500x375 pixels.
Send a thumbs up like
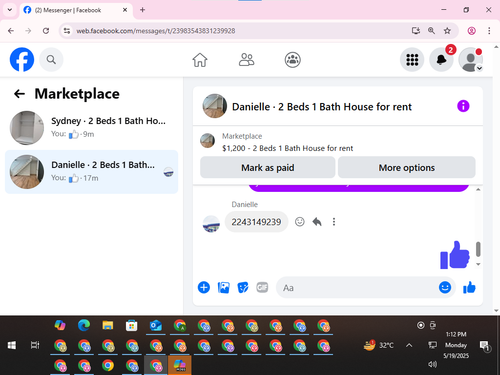click(469, 287)
